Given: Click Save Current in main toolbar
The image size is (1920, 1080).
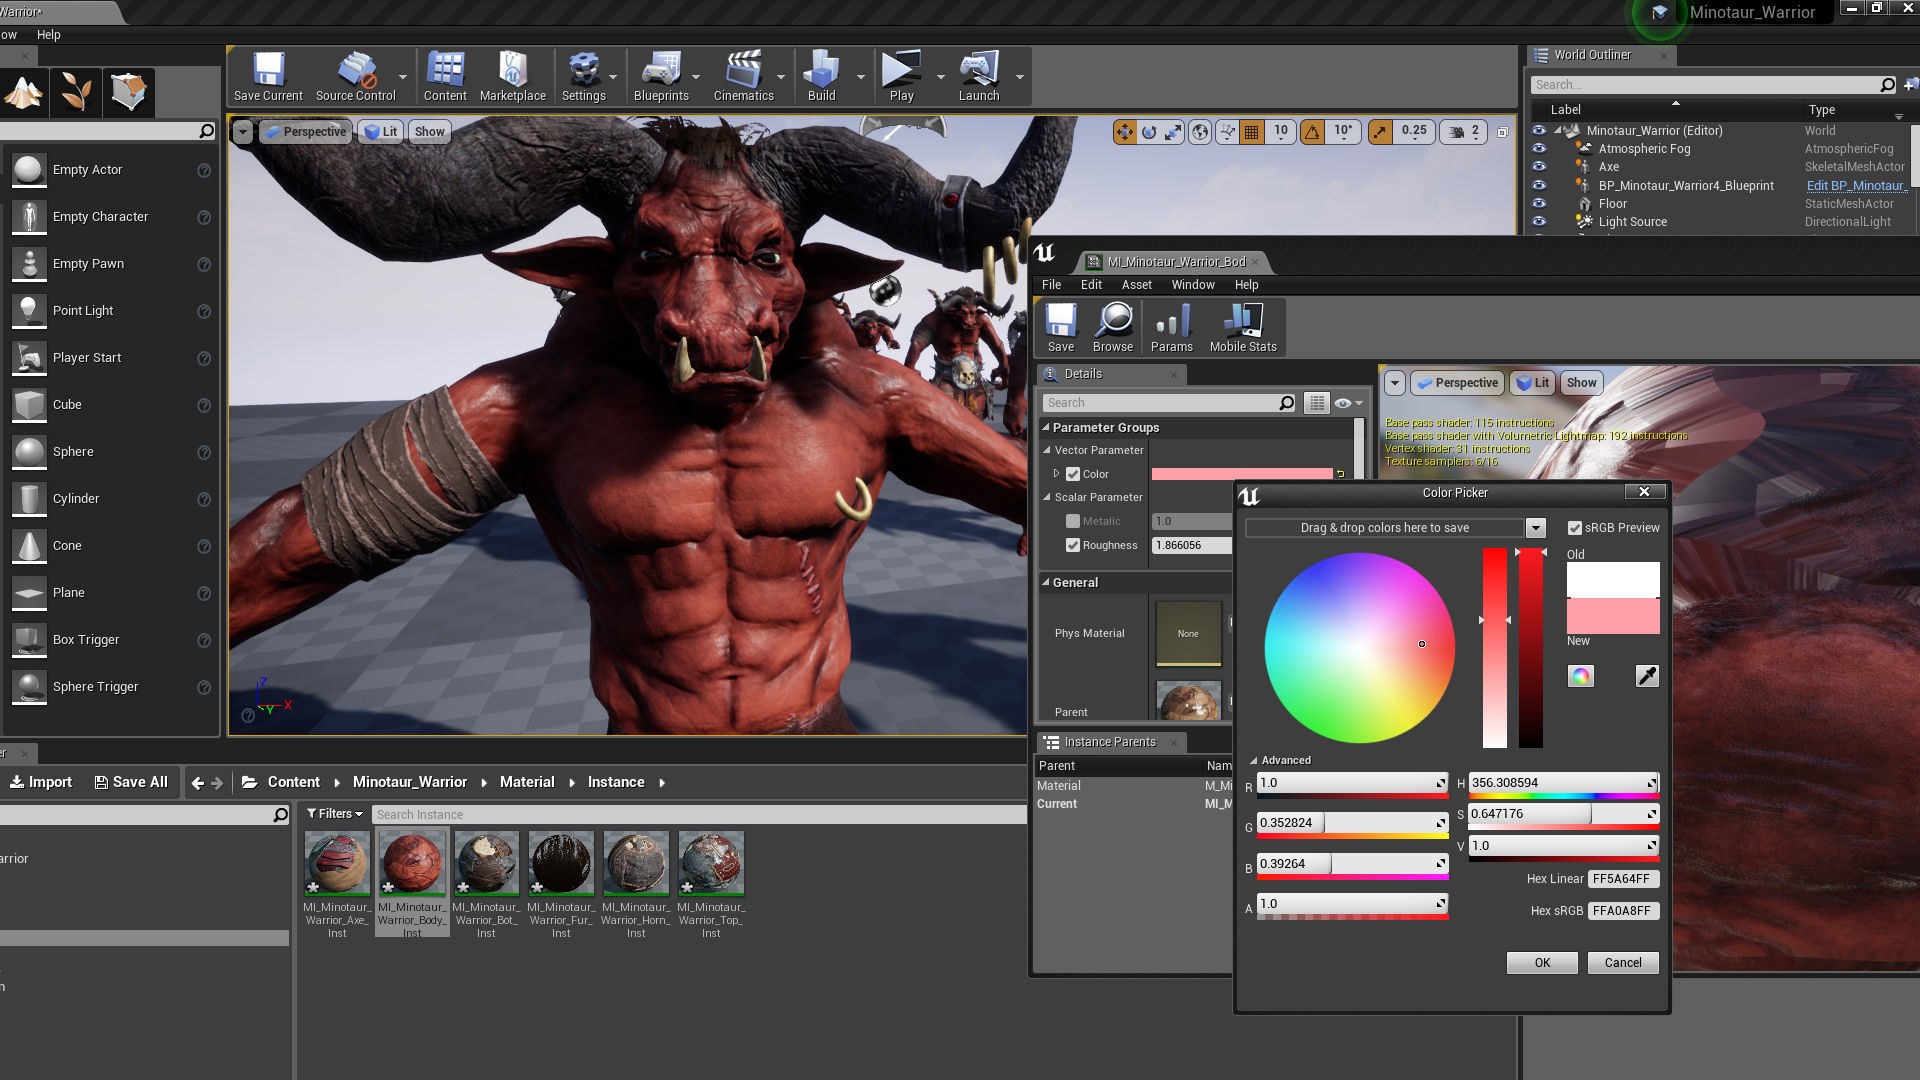Looking at the screenshot, I should (x=268, y=77).
